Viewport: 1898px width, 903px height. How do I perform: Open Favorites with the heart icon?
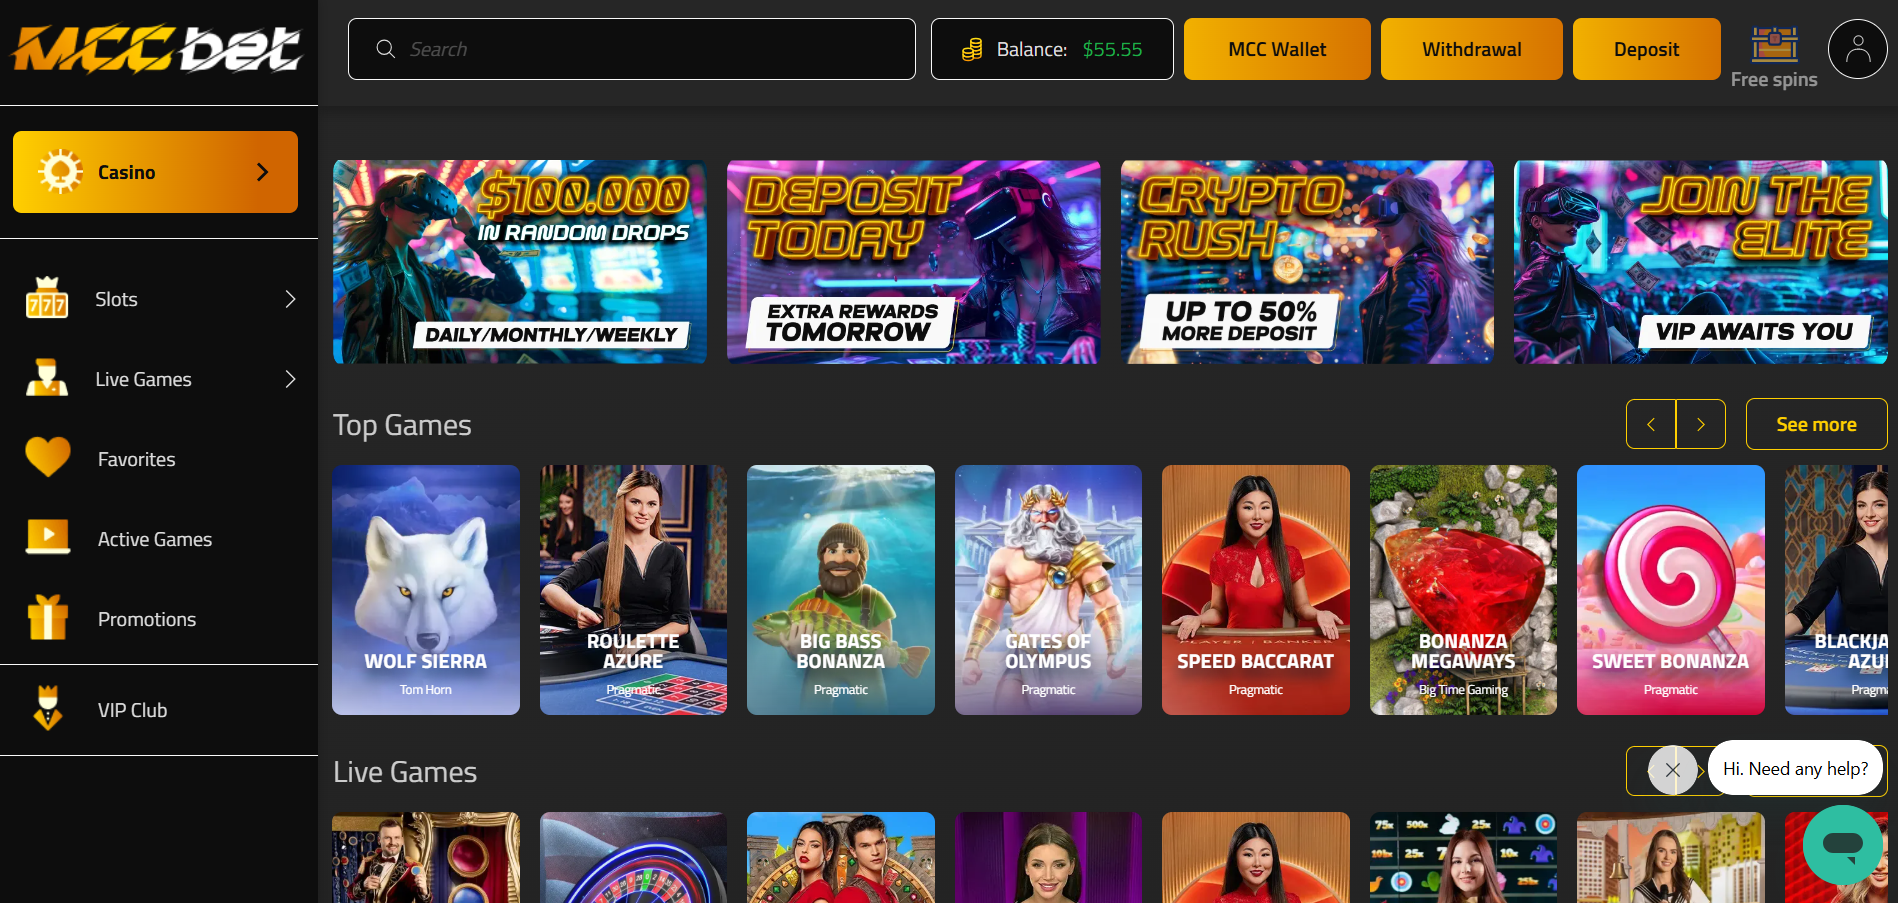point(48,459)
